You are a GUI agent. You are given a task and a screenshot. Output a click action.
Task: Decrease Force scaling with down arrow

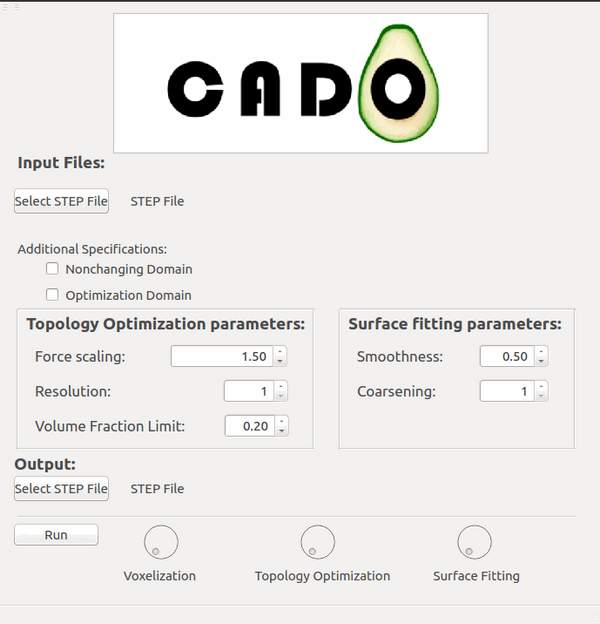pos(280,361)
